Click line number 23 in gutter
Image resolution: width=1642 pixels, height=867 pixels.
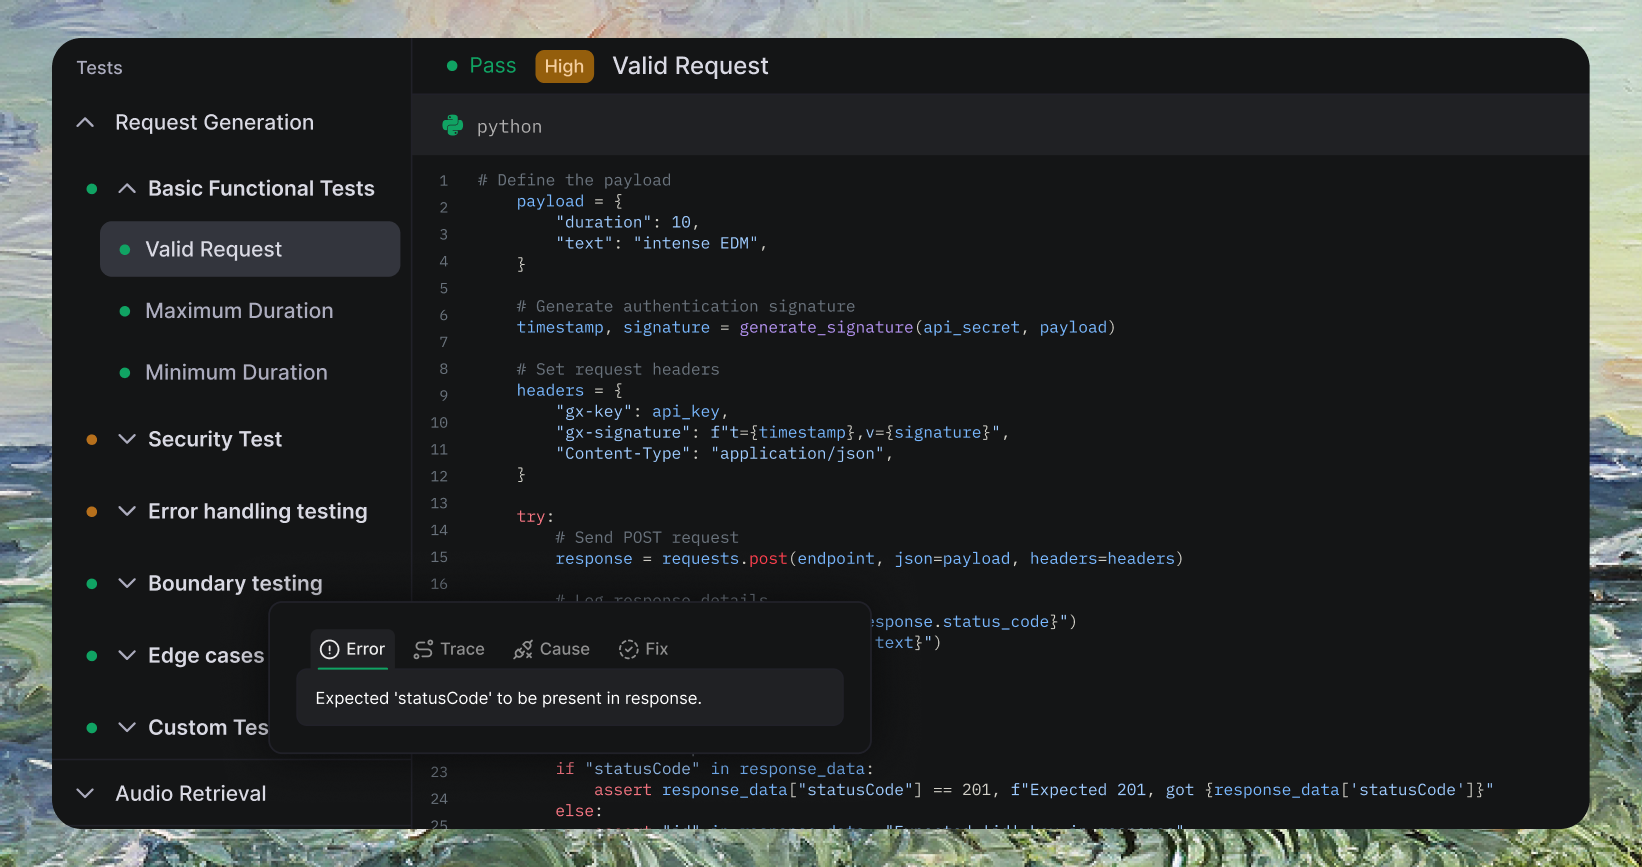point(439,772)
